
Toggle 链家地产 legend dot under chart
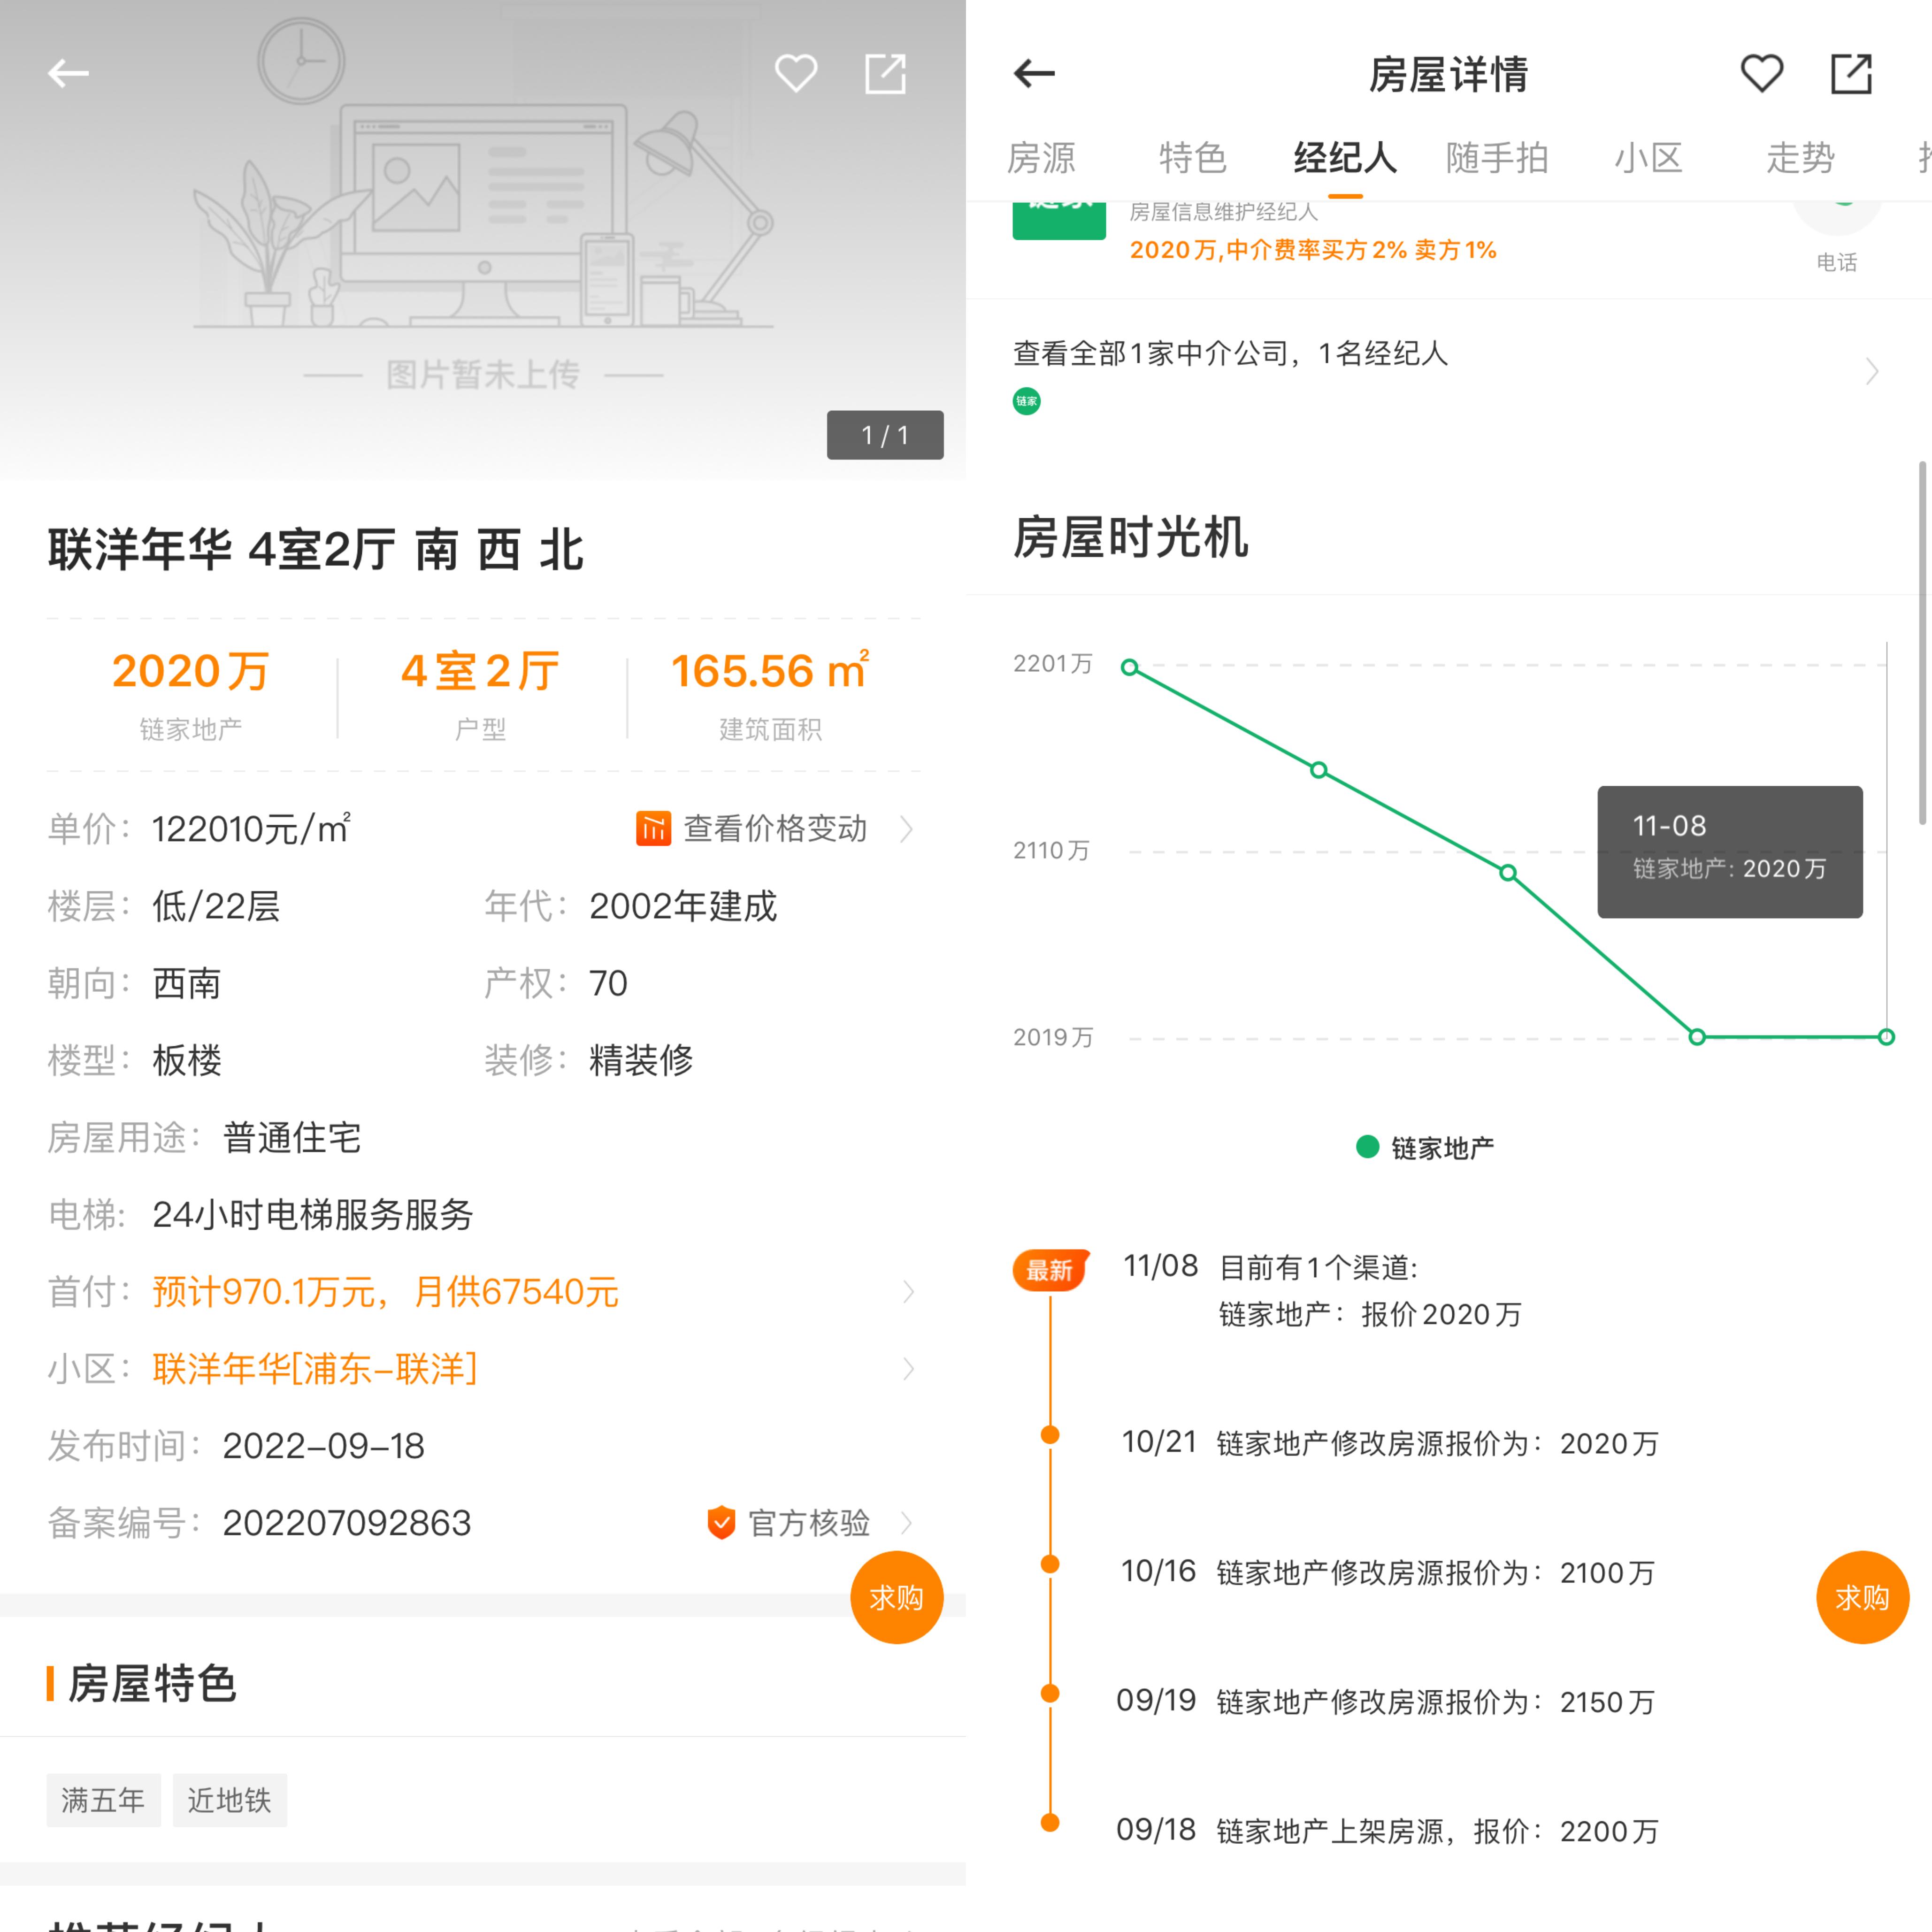click(x=1367, y=1147)
